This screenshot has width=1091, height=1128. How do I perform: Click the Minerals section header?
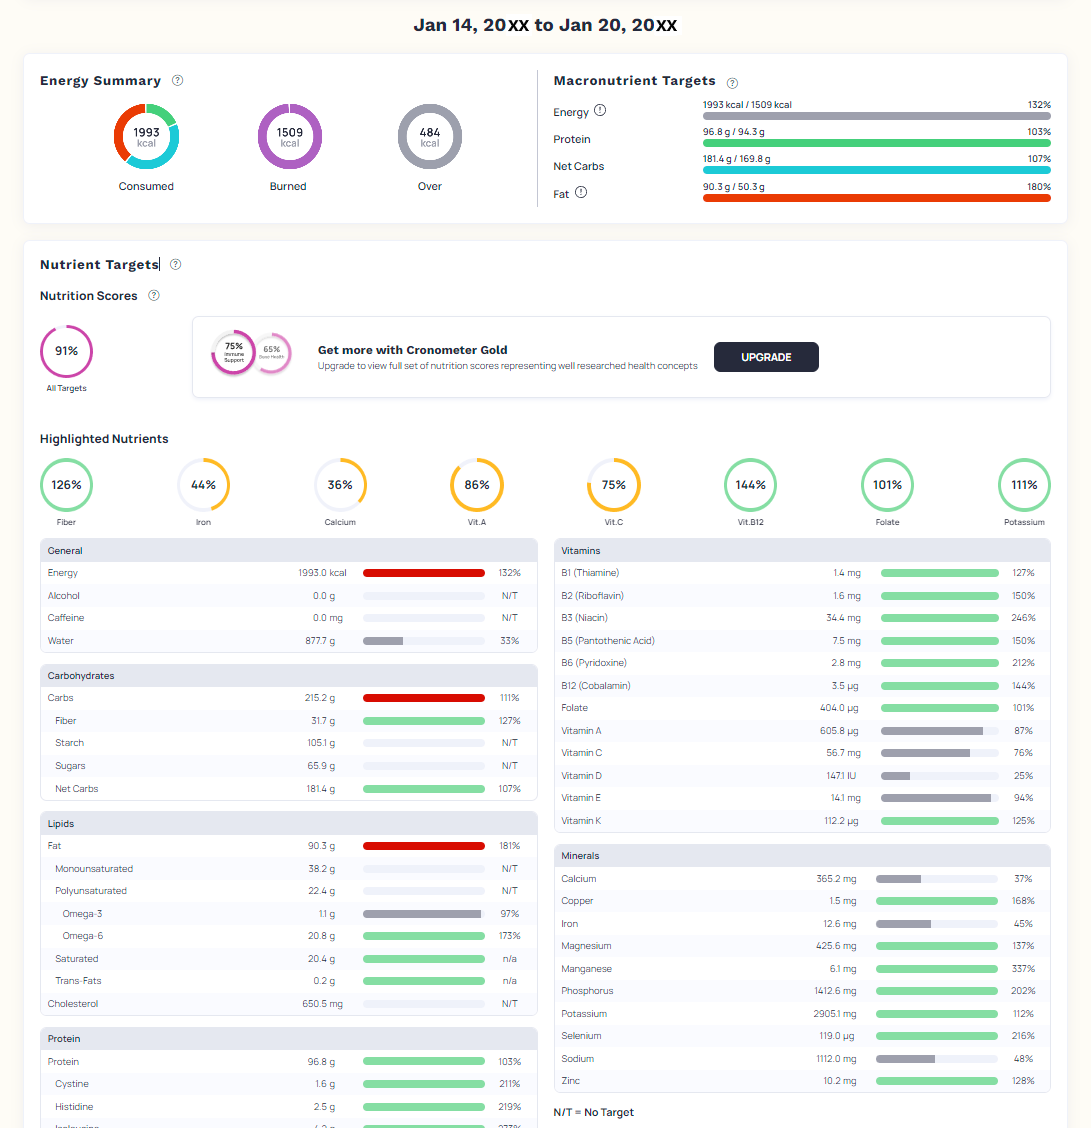click(802, 855)
